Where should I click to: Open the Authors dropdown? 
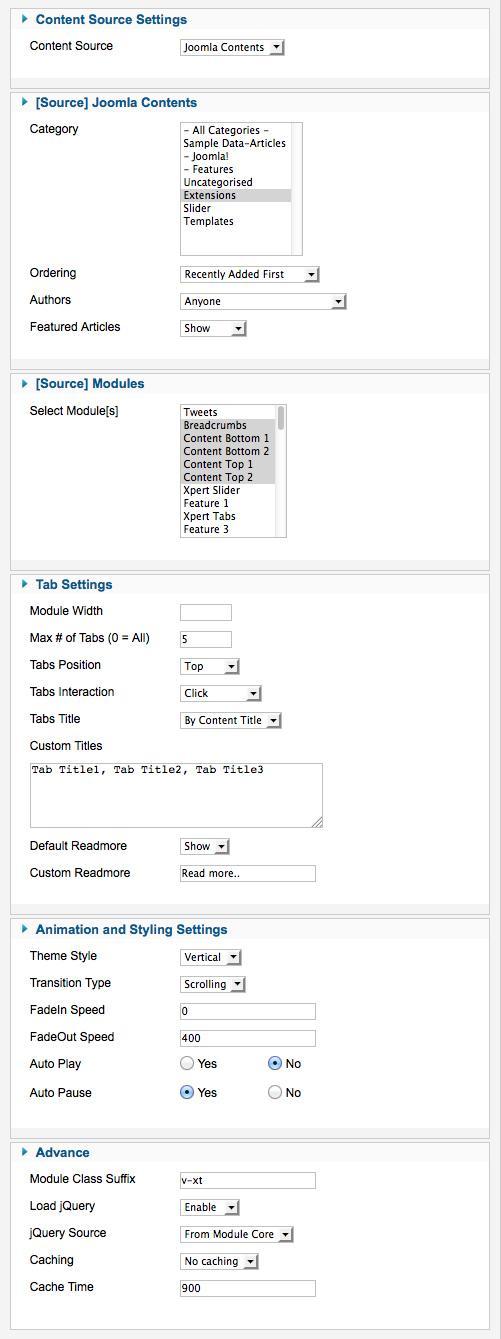263,301
